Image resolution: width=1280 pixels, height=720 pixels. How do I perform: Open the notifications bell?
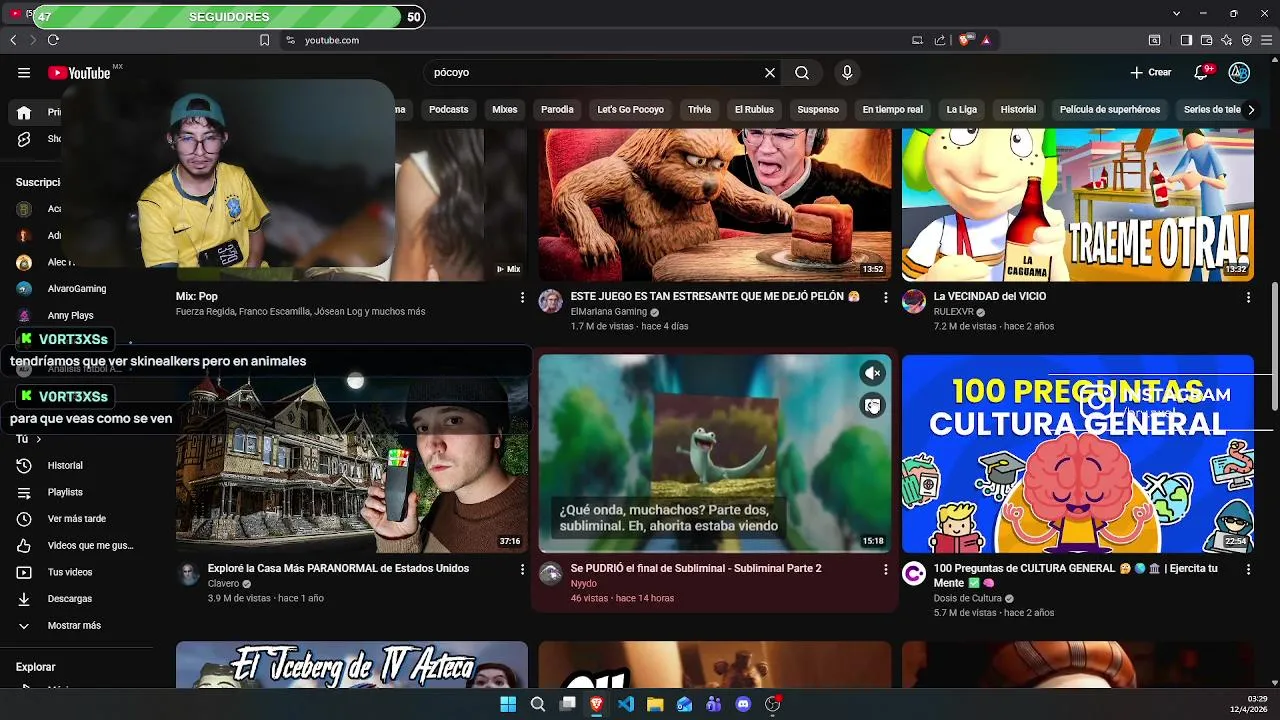coord(1203,73)
